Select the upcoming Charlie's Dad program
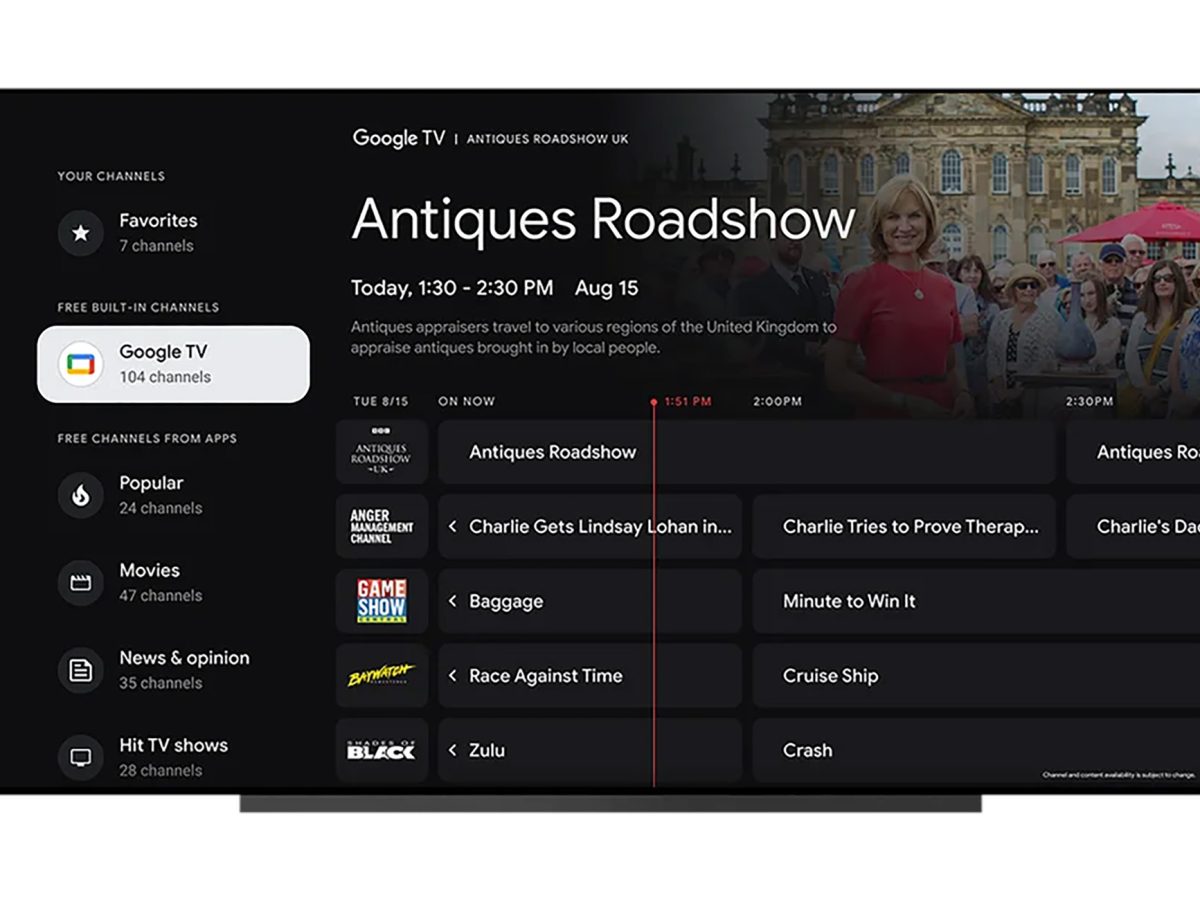The height and width of the screenshot is (900, 1200). 1133,526
